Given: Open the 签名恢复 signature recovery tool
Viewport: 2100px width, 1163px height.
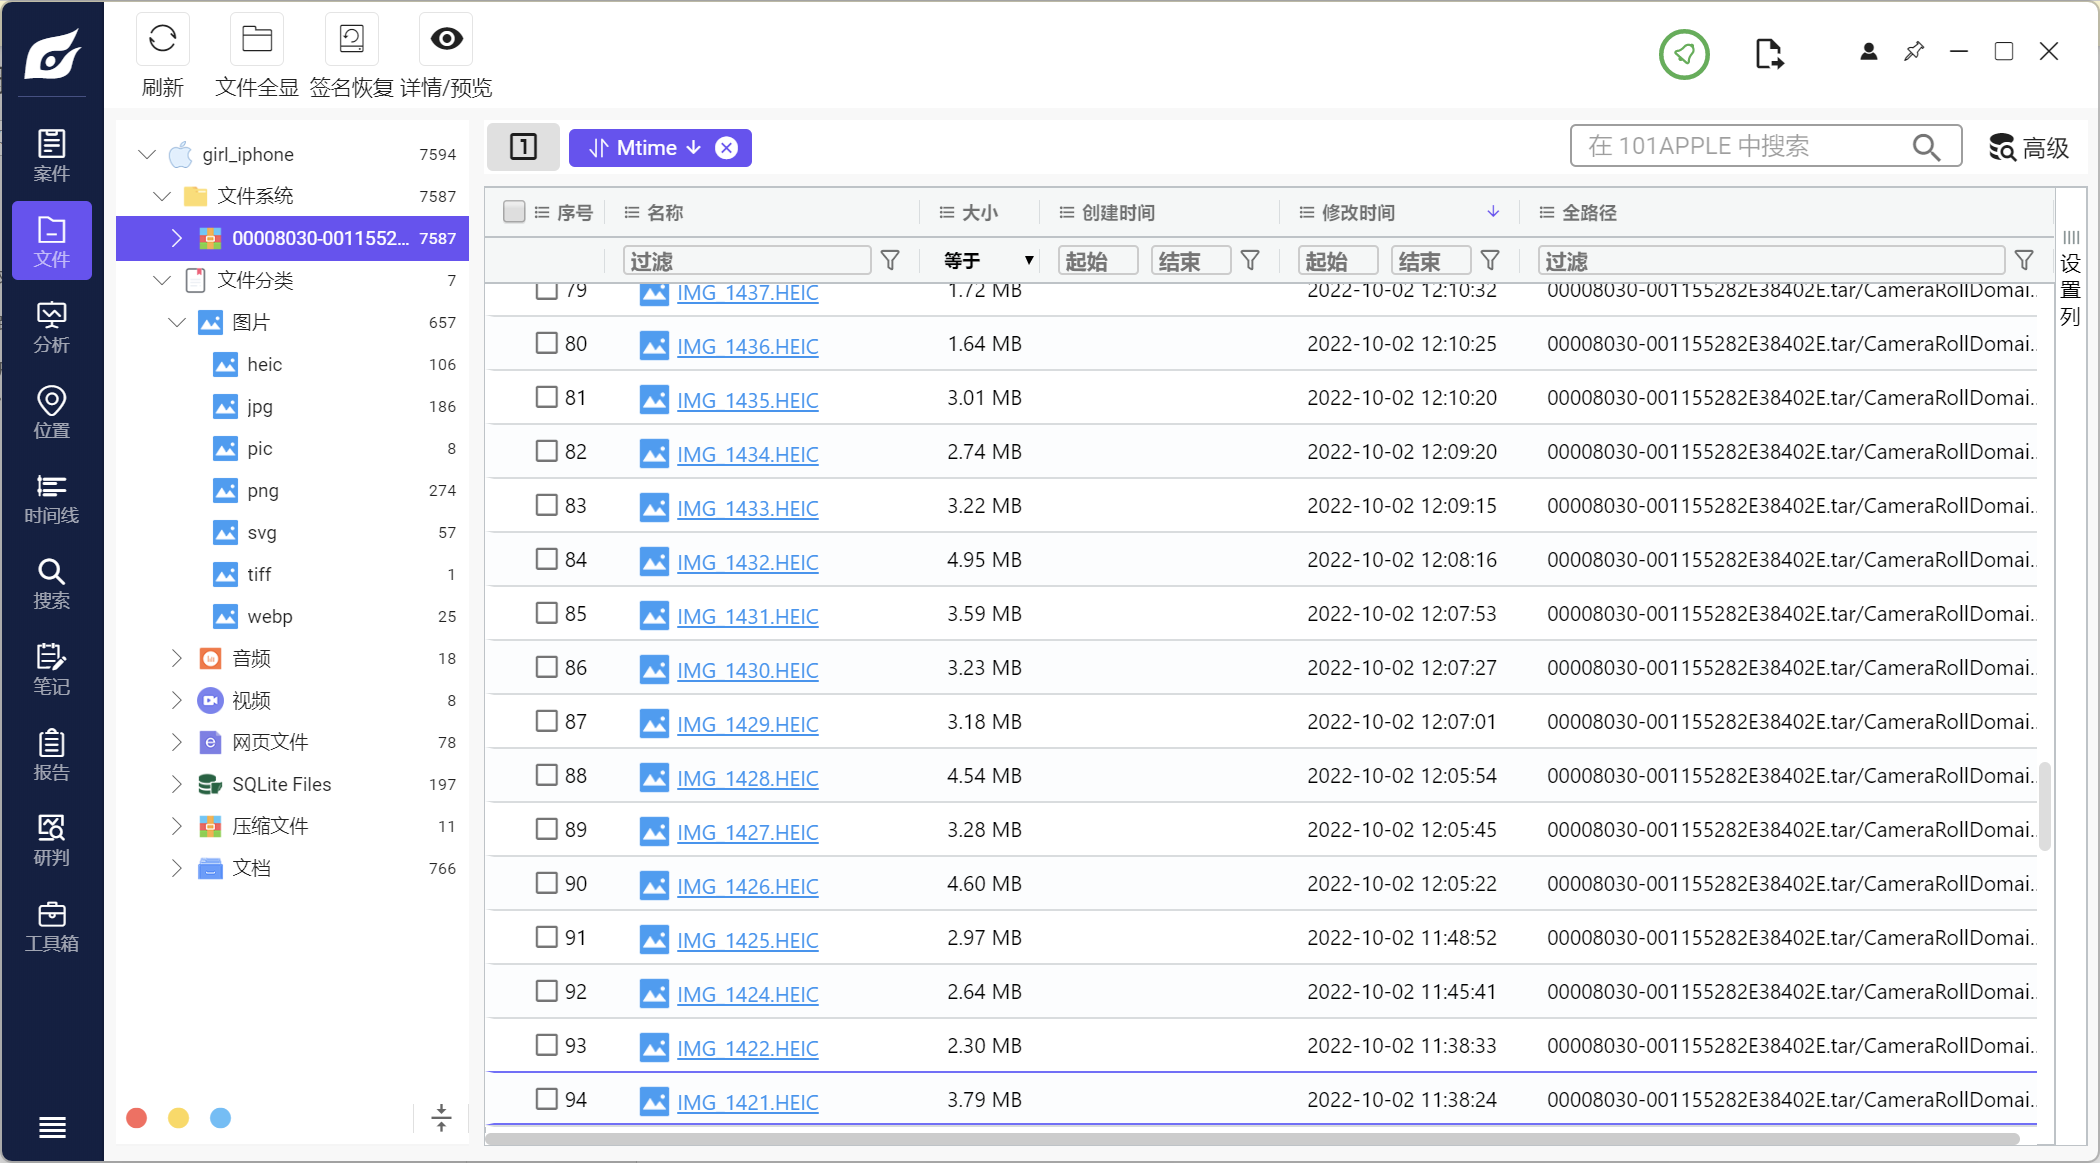Looking at the screenshot, I should coord(351,39).
